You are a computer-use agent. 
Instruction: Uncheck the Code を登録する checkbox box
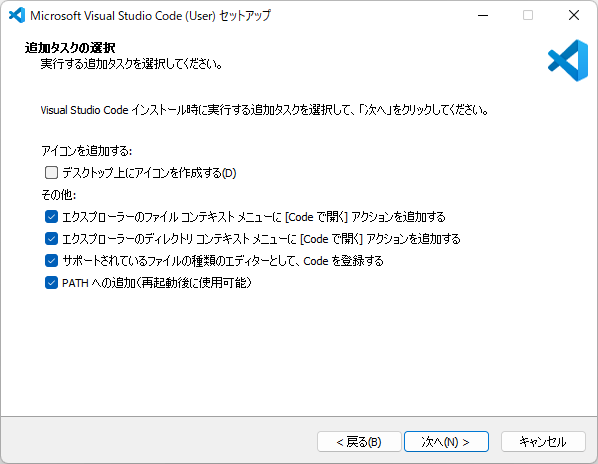pos(51,261)
